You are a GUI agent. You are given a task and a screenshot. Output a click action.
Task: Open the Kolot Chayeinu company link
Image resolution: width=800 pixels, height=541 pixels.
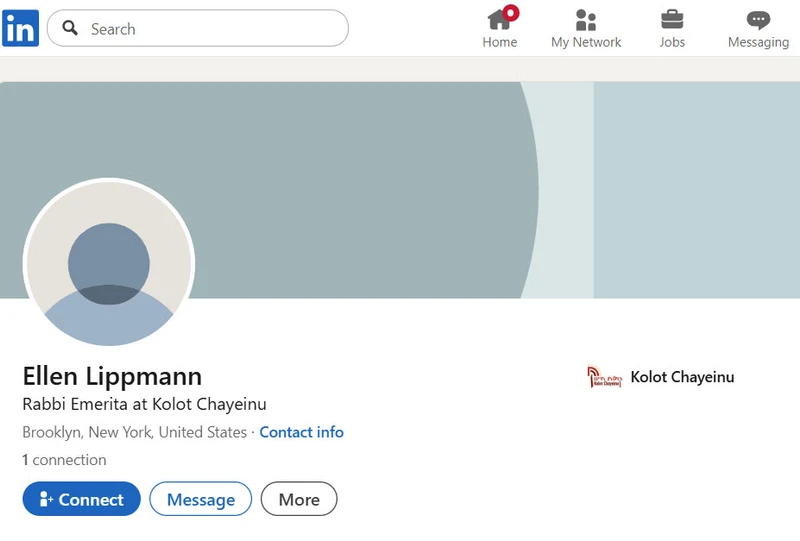(682, 377)
